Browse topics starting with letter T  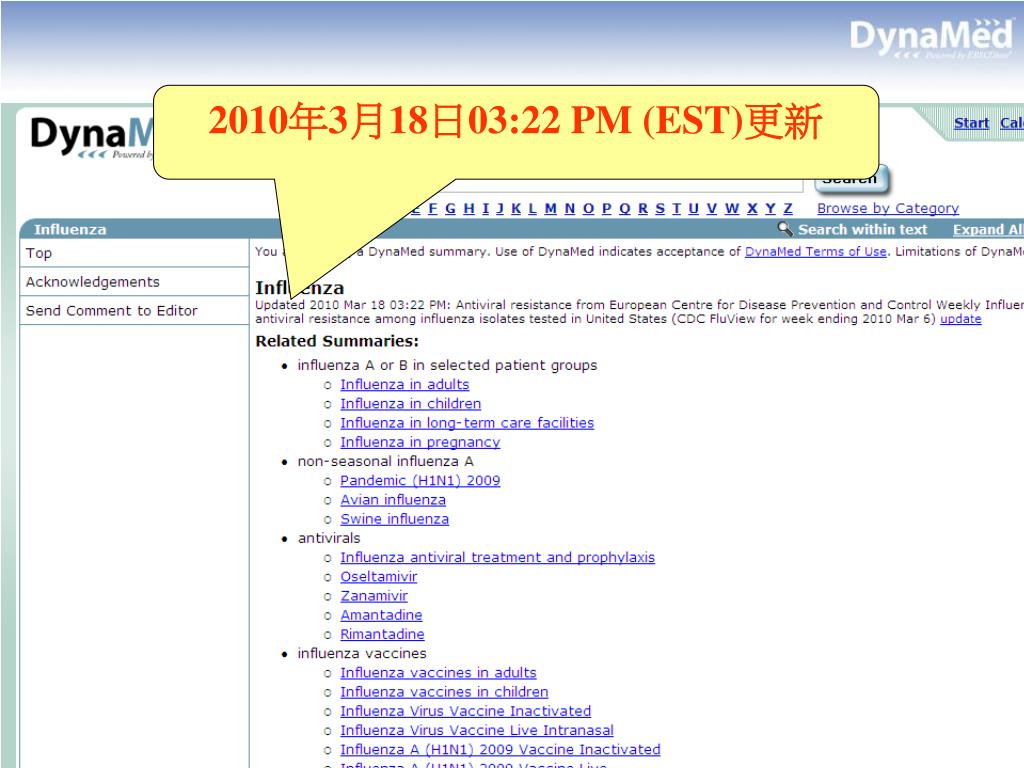tap(677, 208)
